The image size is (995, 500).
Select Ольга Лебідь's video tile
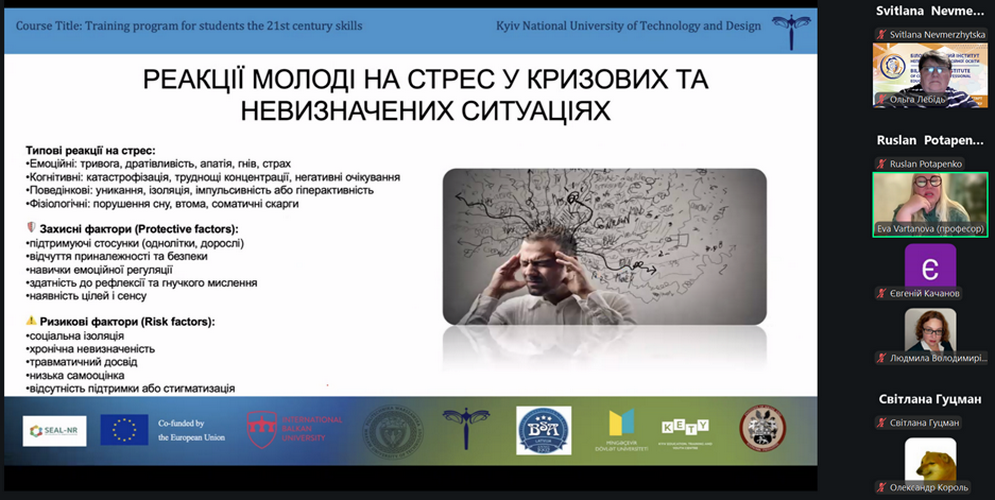click(930, 75)
